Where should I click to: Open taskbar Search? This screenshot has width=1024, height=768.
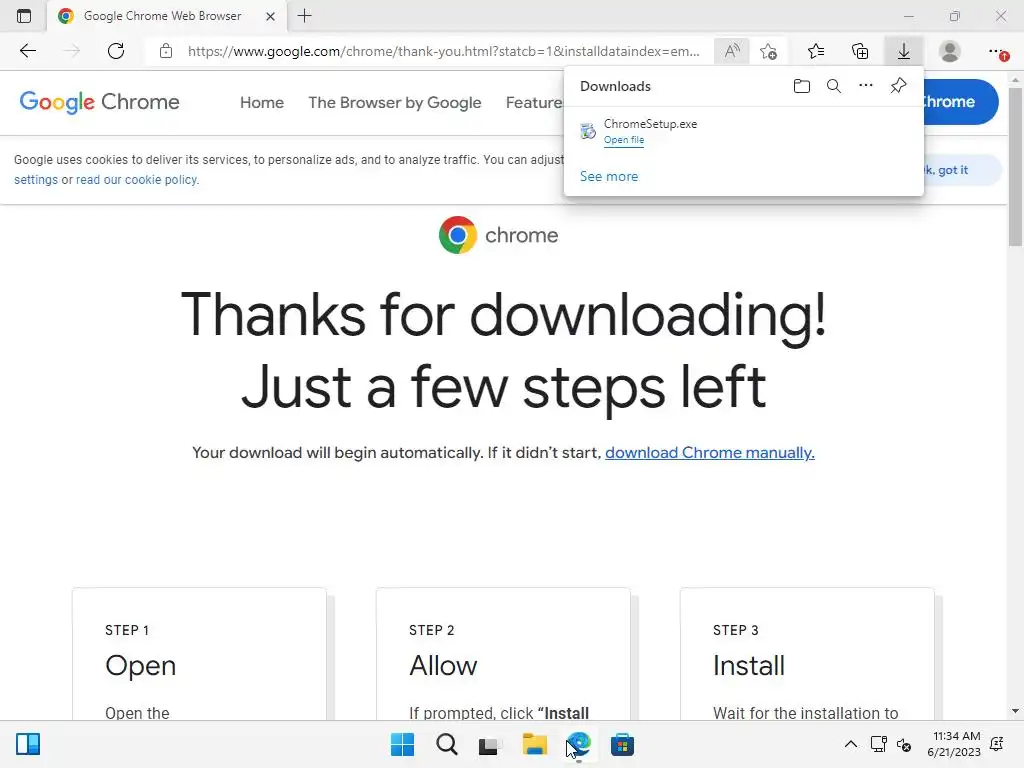(447, 744)
